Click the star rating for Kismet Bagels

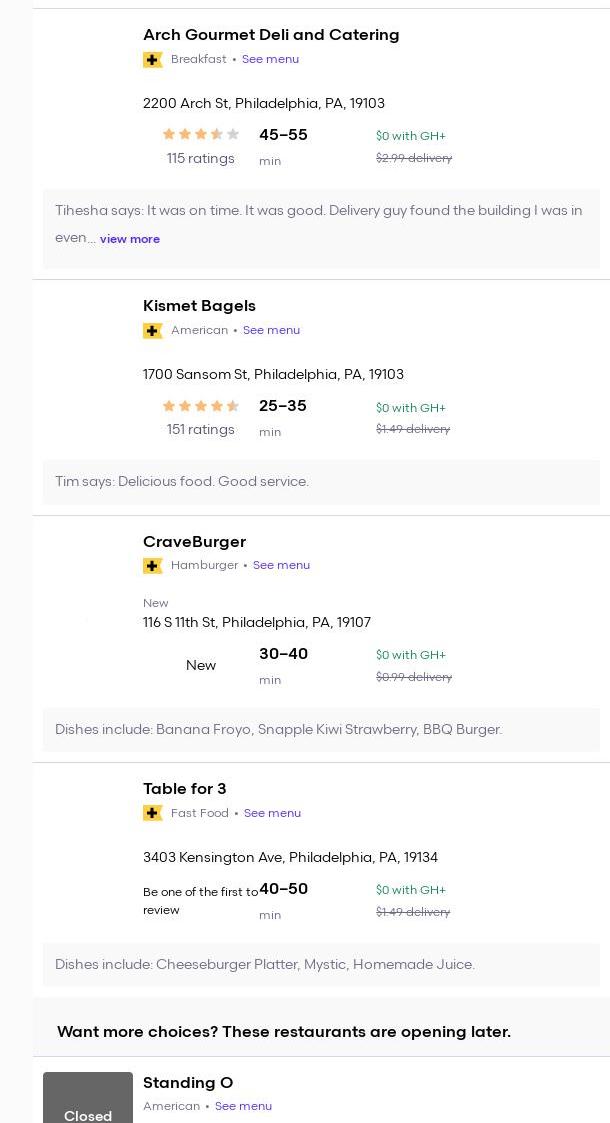200,406
